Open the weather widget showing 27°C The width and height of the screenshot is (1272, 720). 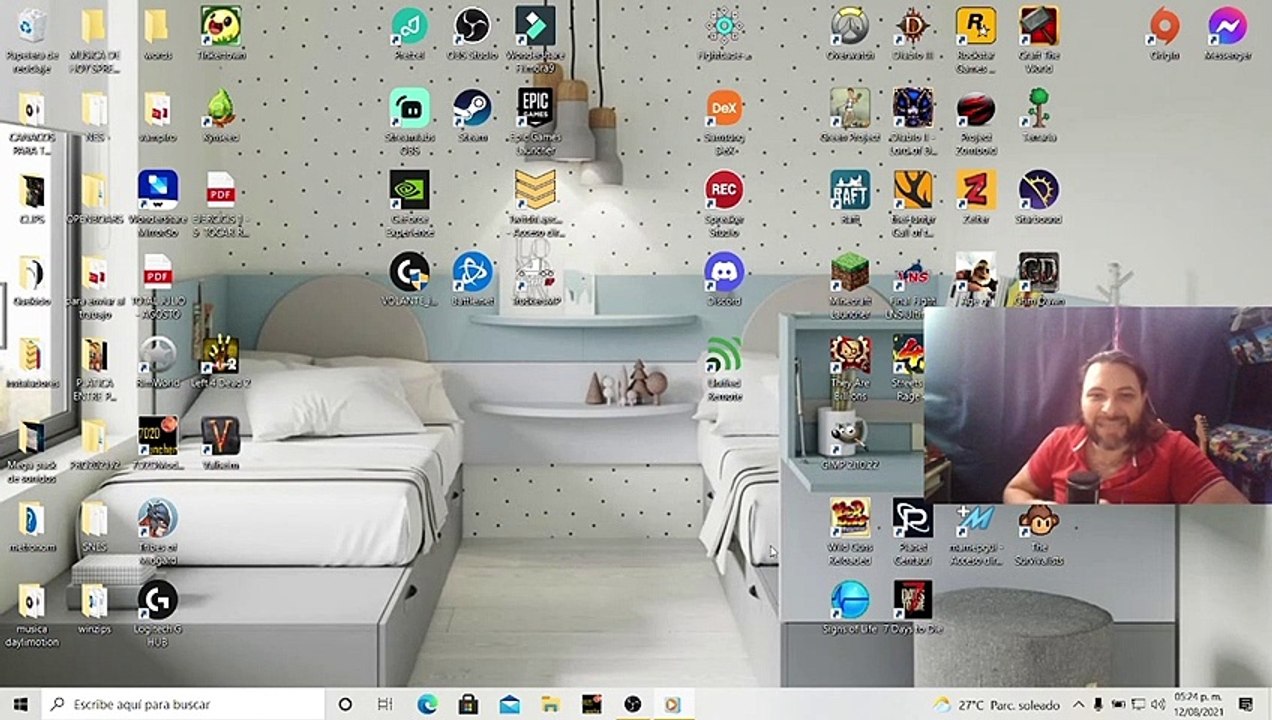pos(996,704)
